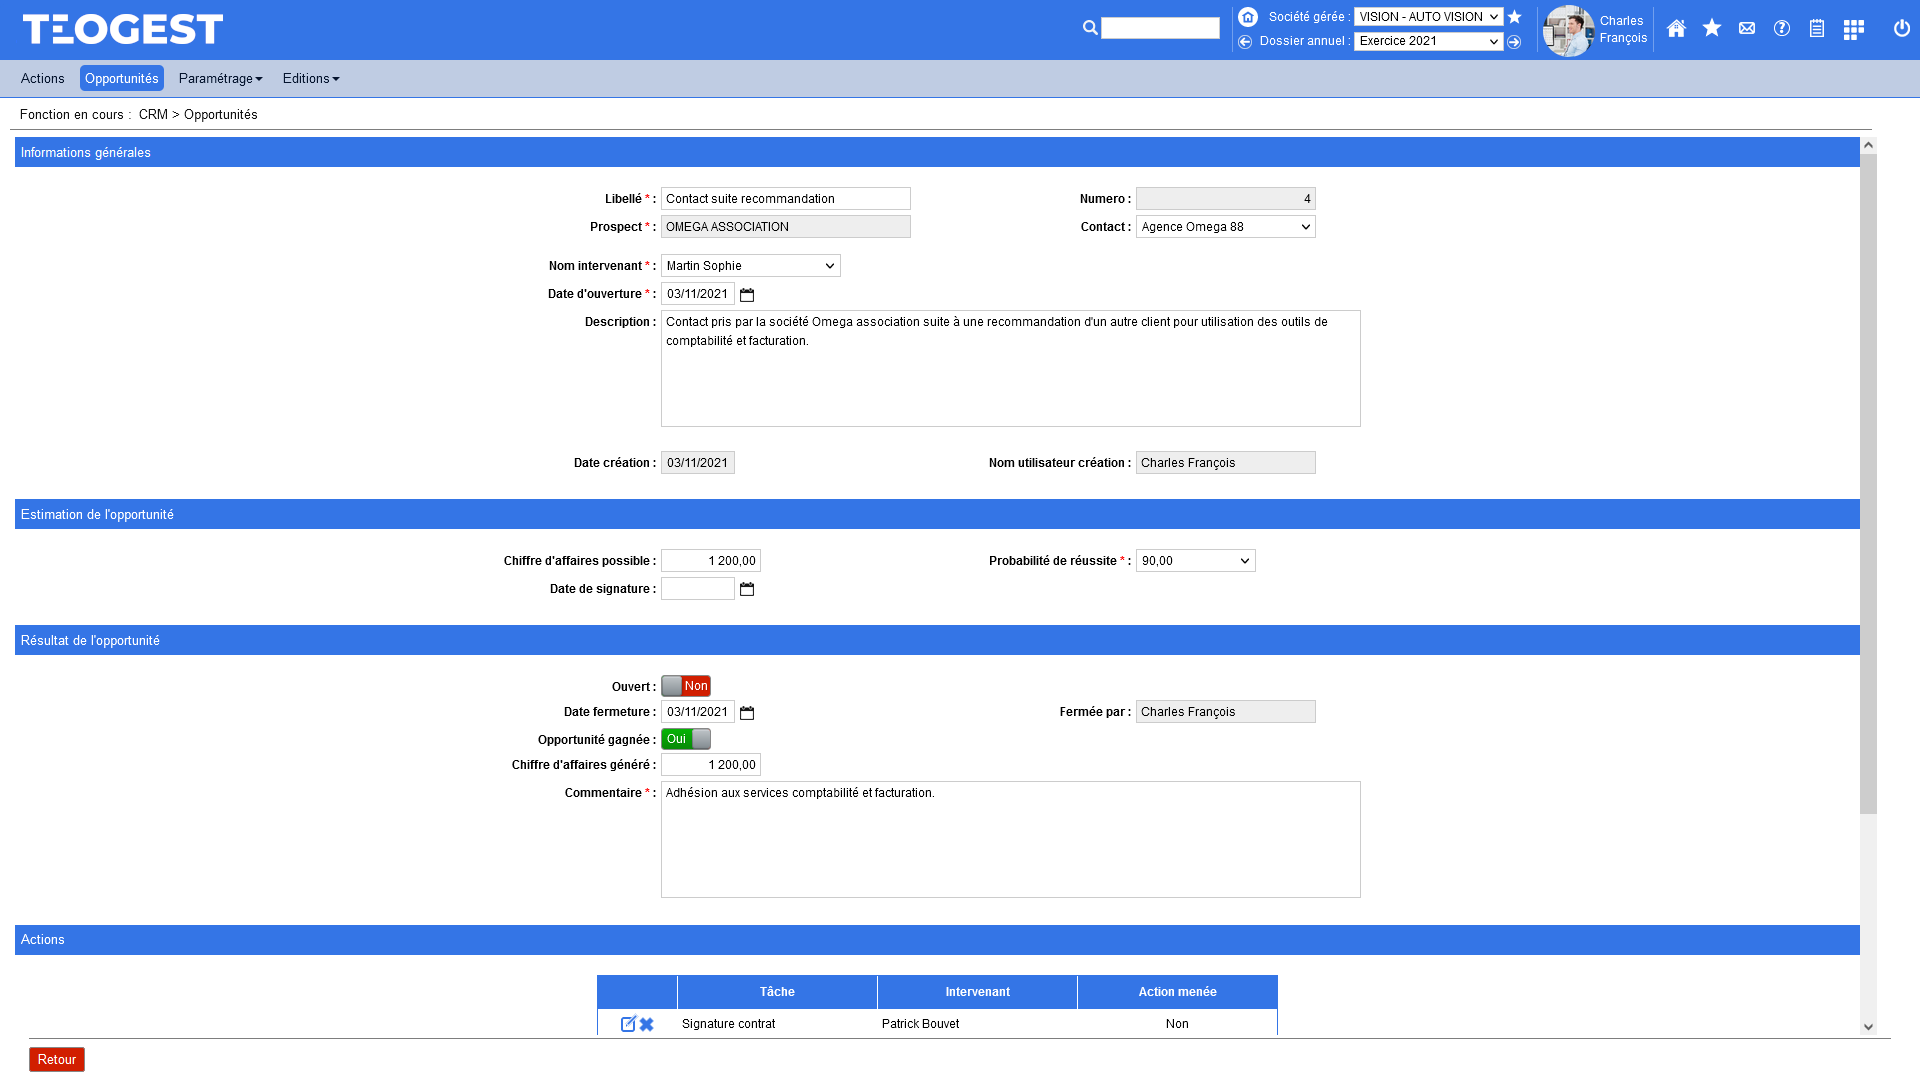Open messages via the envelope icon
1920x1080 pixels.
click(x=1746, y=29)
